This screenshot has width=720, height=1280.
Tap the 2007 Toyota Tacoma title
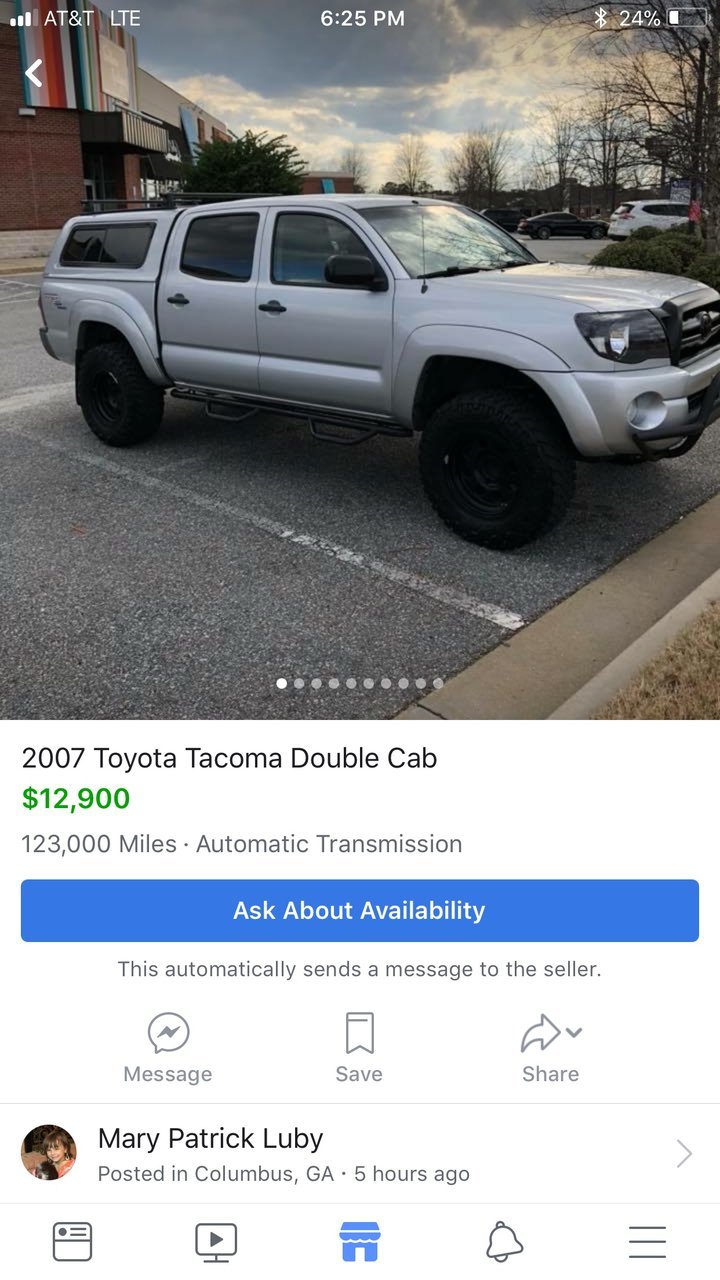(x=229, y=758)
